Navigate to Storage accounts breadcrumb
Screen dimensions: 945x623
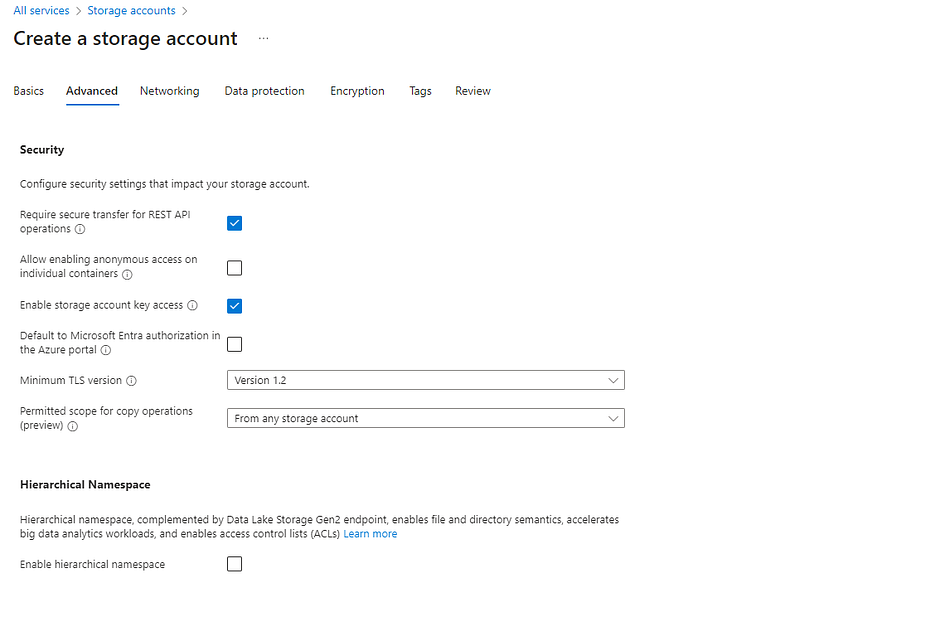131,11
